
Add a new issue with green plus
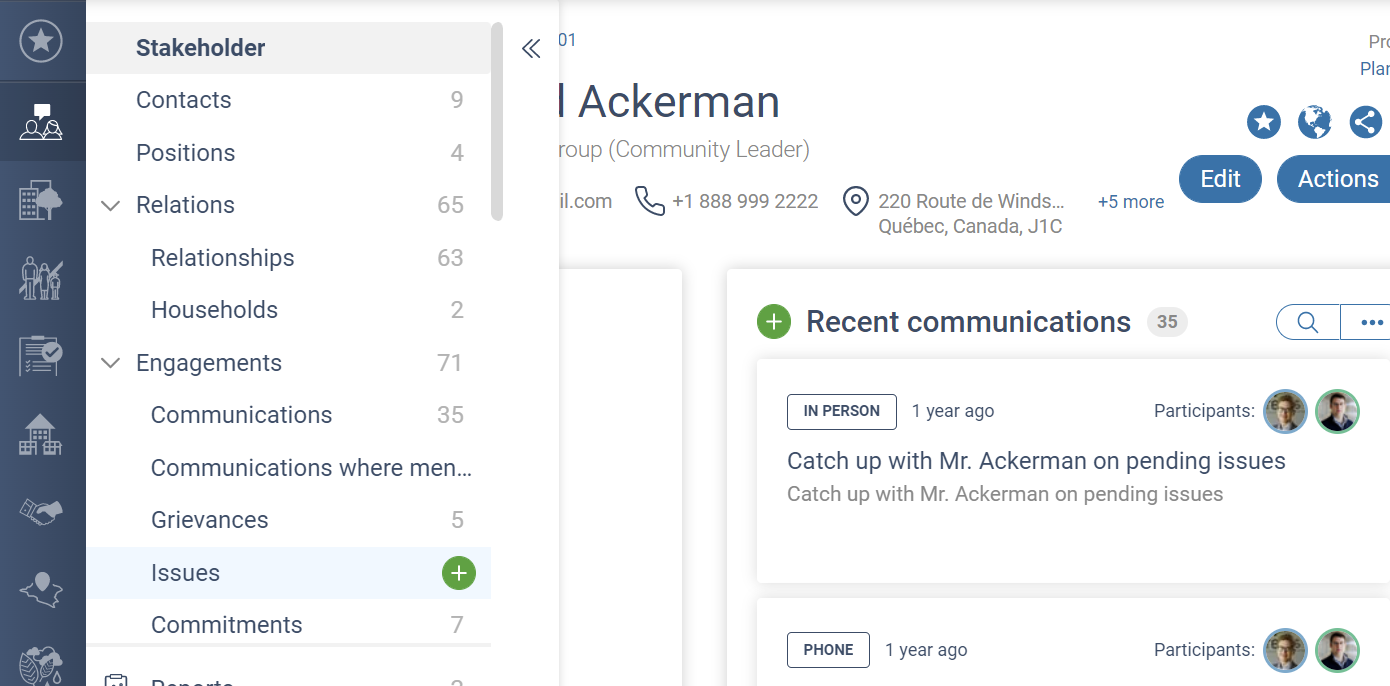click(459, 573)
